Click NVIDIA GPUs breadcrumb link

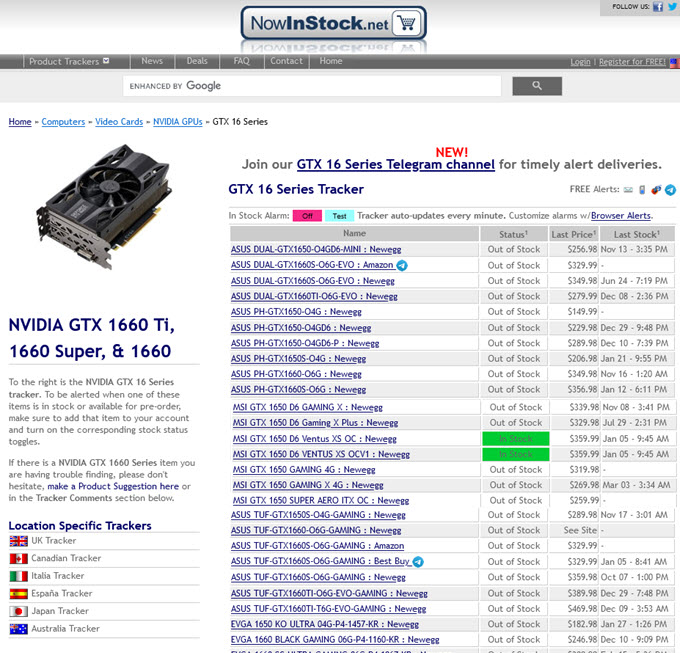[x=178, y=122]
